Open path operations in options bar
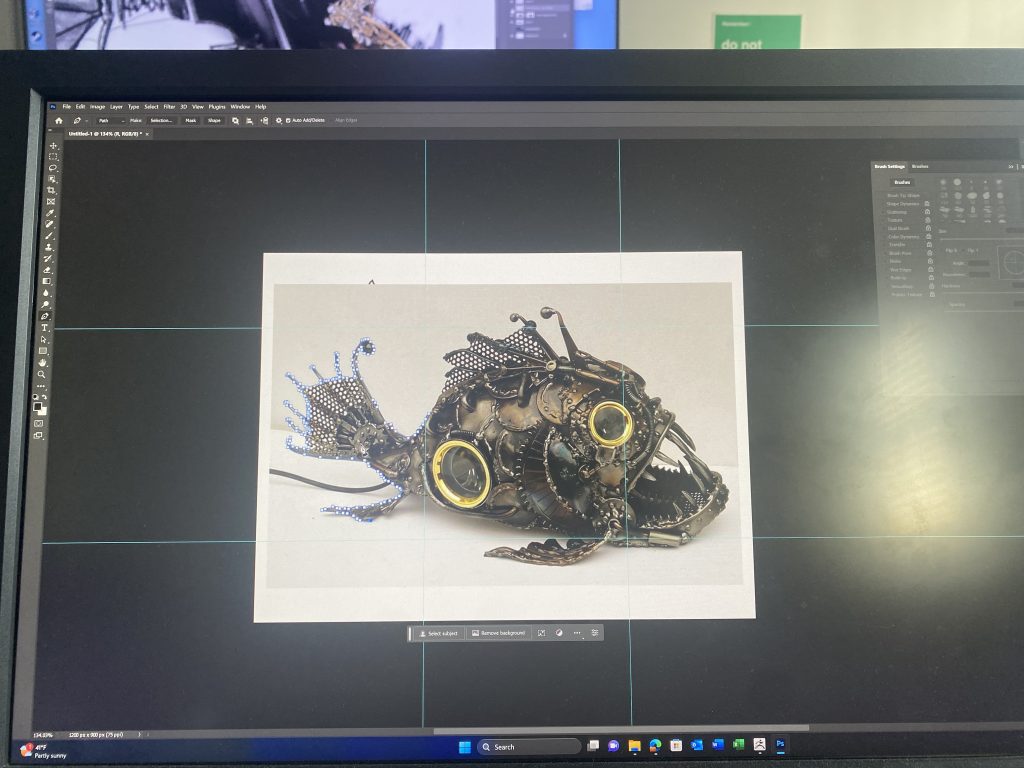Screen dimensions: 1024x768 [235, 121]
